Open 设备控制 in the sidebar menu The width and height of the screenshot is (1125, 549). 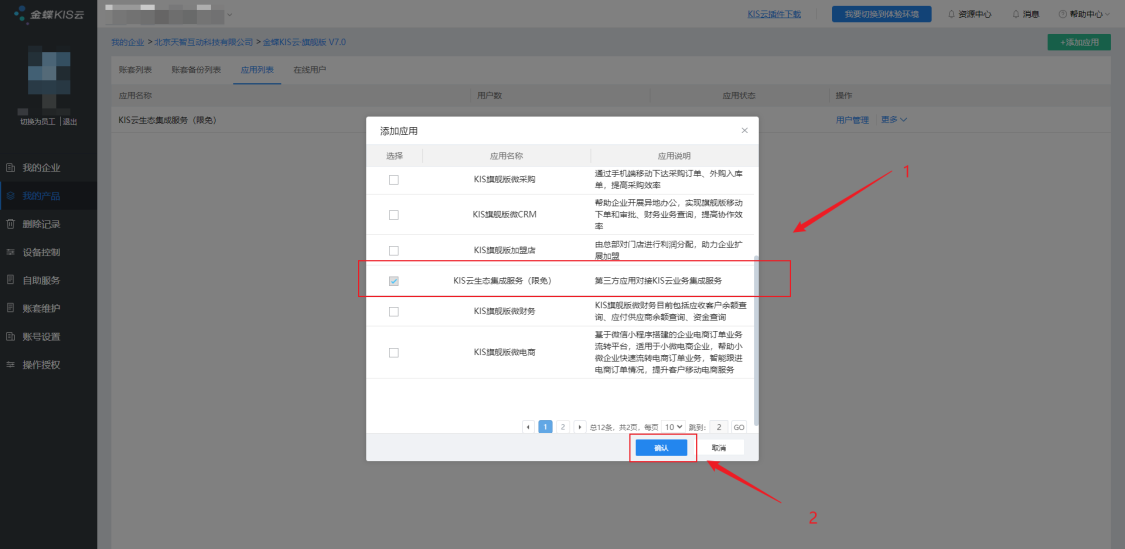point(48,253)
